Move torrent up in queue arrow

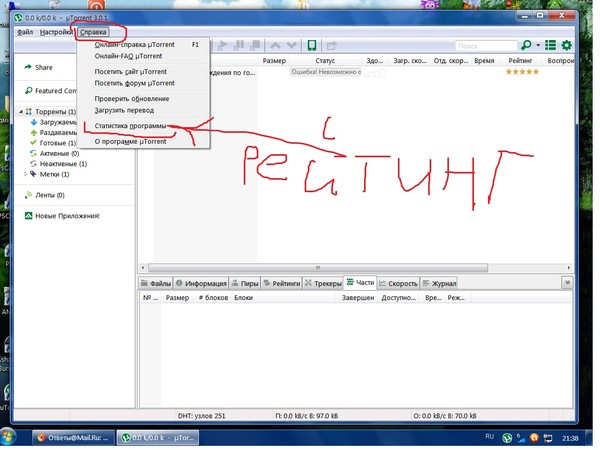click(x=275, y=46)
